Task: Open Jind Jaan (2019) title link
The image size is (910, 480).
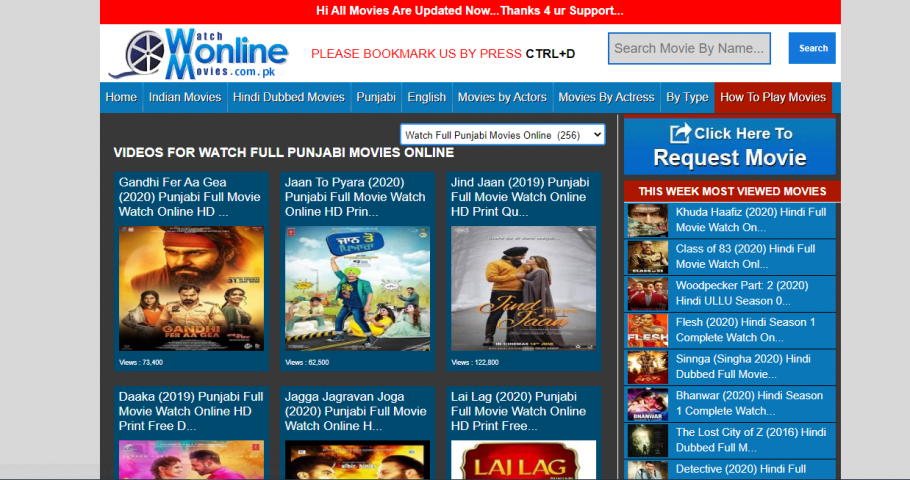Action: tap(519, 197)
